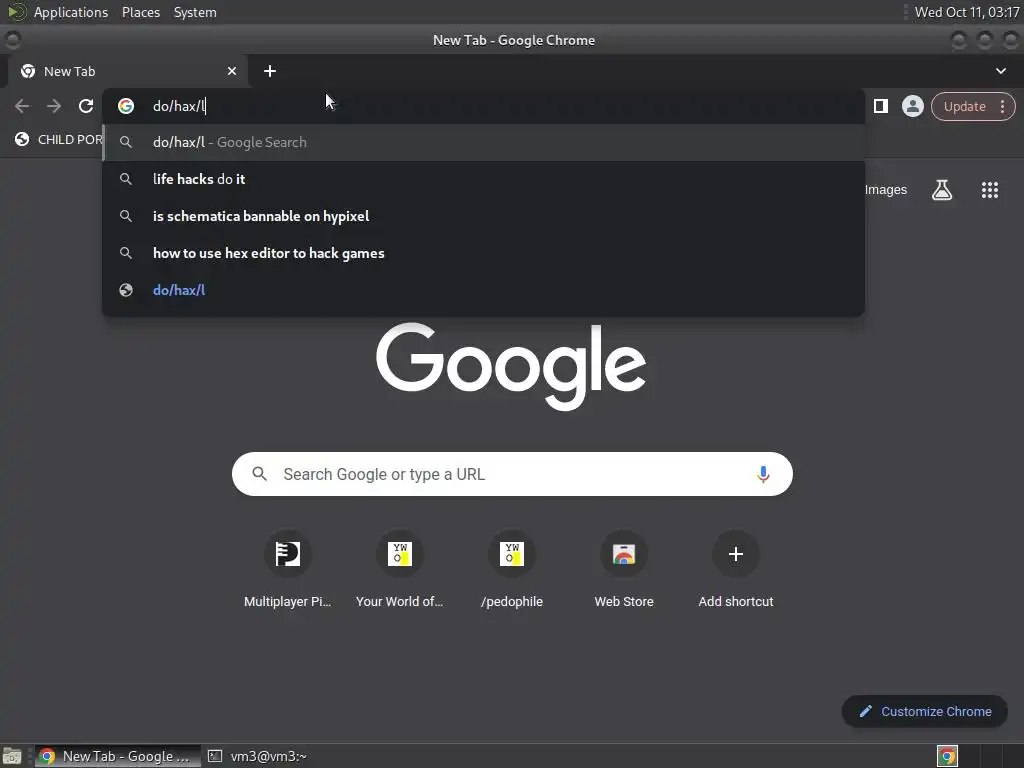Open the Places menu
The height and width of the screenshot is (768, 1024).
click(x=140, y=12)
